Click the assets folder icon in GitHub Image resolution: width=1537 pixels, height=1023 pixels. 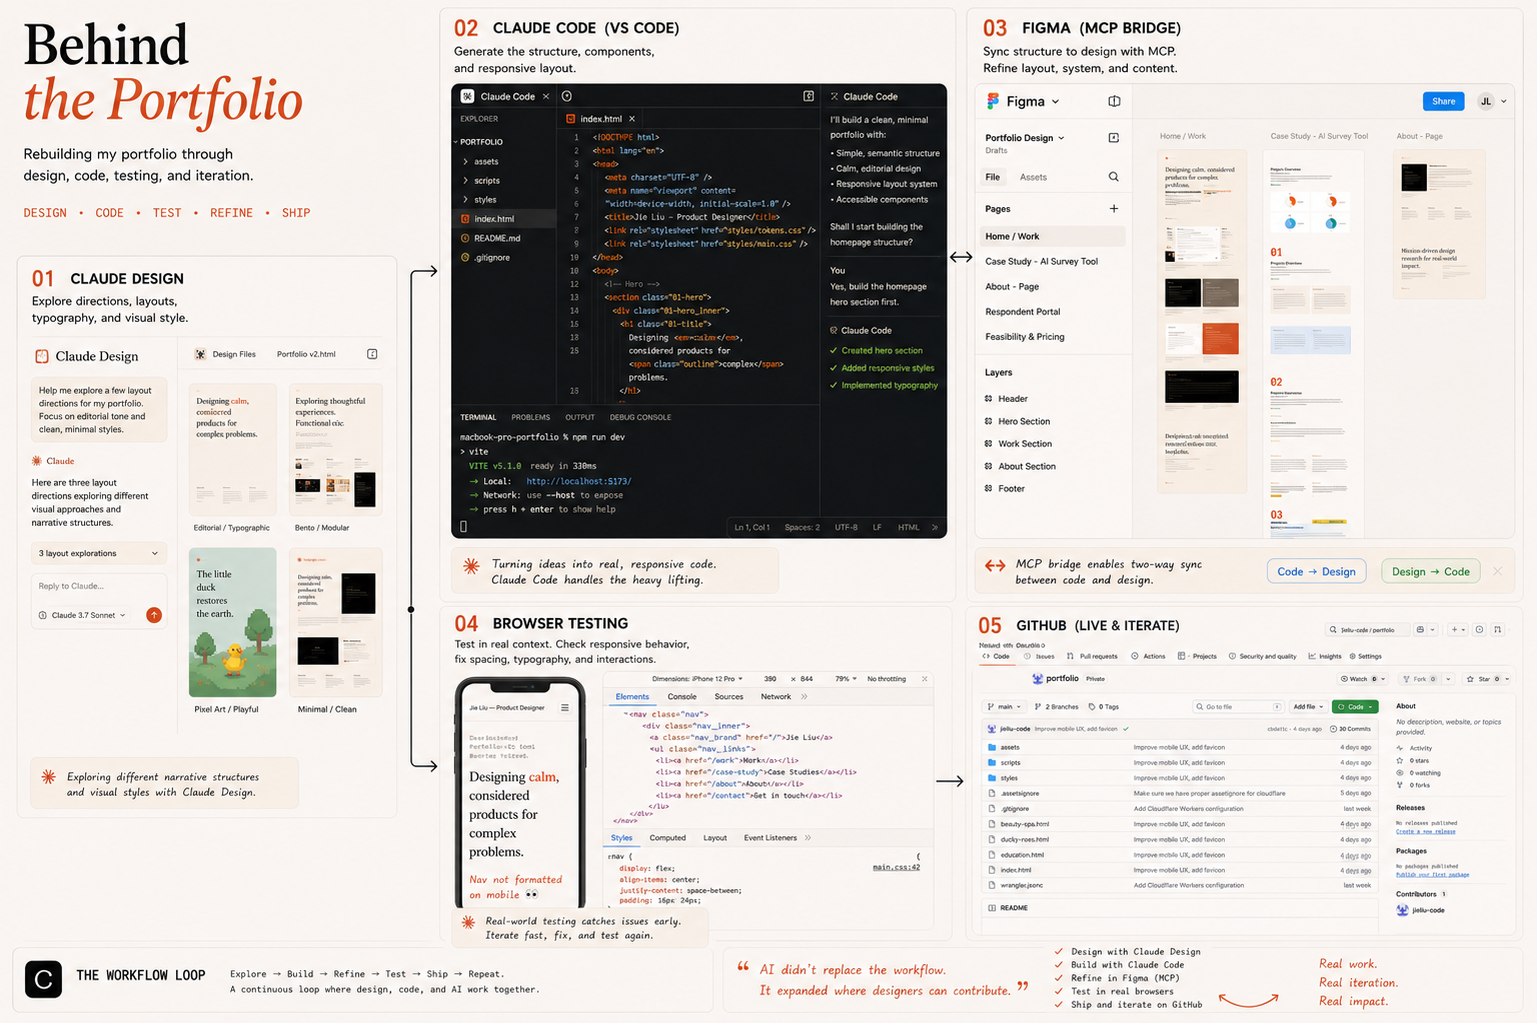pyautogui.click(x=992, y=747)
